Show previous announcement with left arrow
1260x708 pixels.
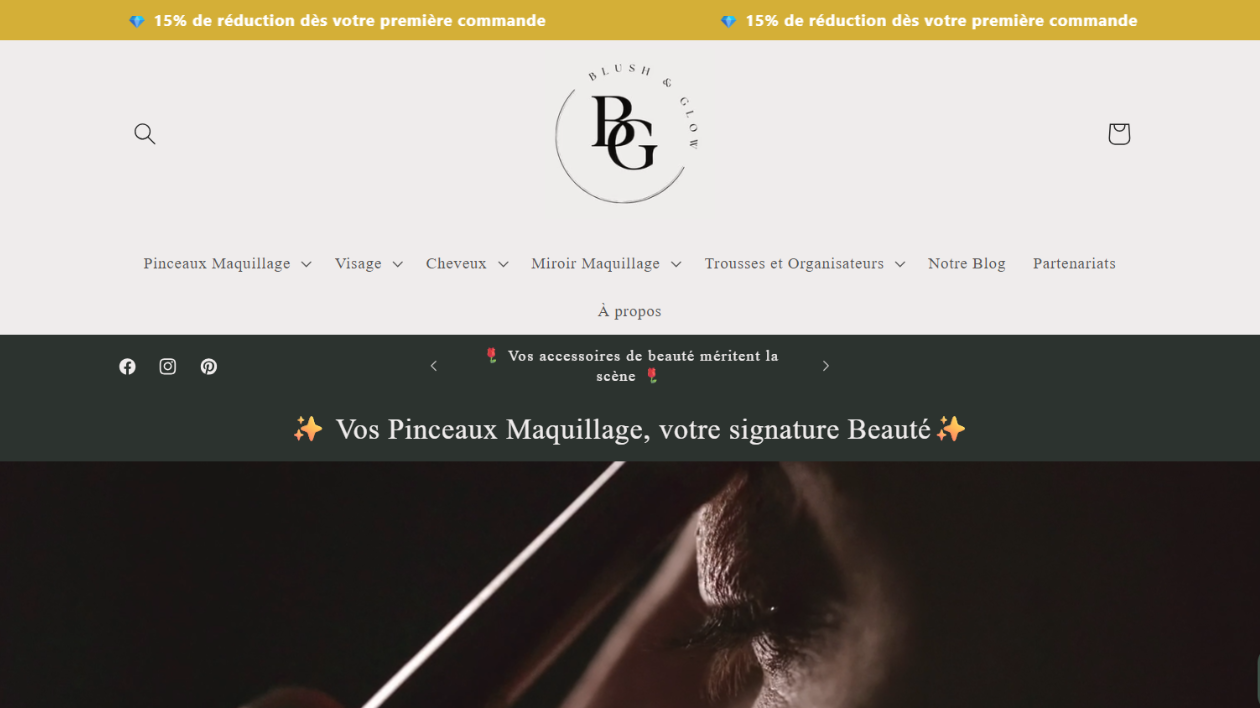(434, 366)
